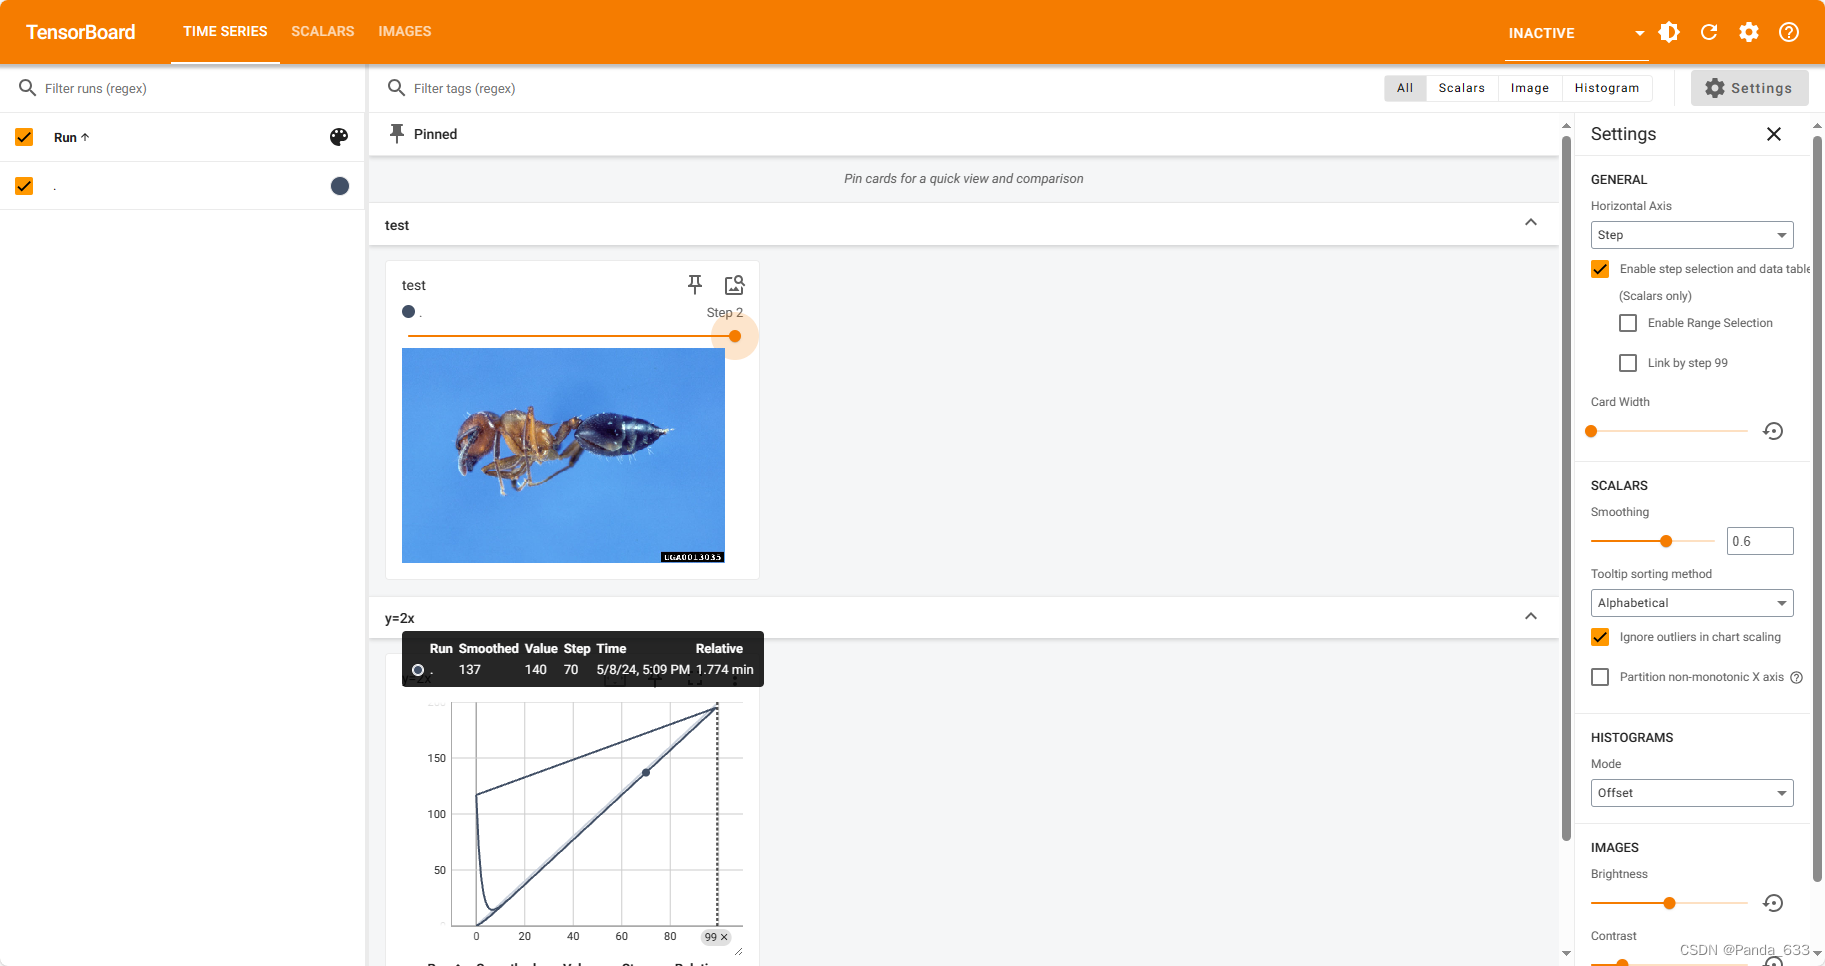The height and width of the screenshot is (966, 1825).
Task: Sort runs by the Run column header
Action: pos(71,137)
